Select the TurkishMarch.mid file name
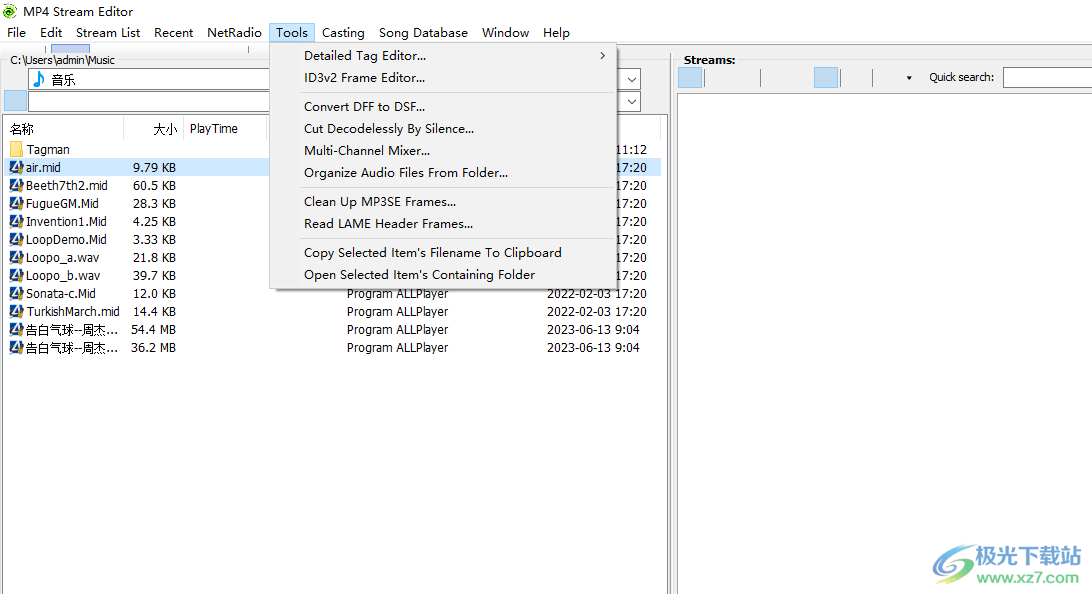 [x=73, y=311]
